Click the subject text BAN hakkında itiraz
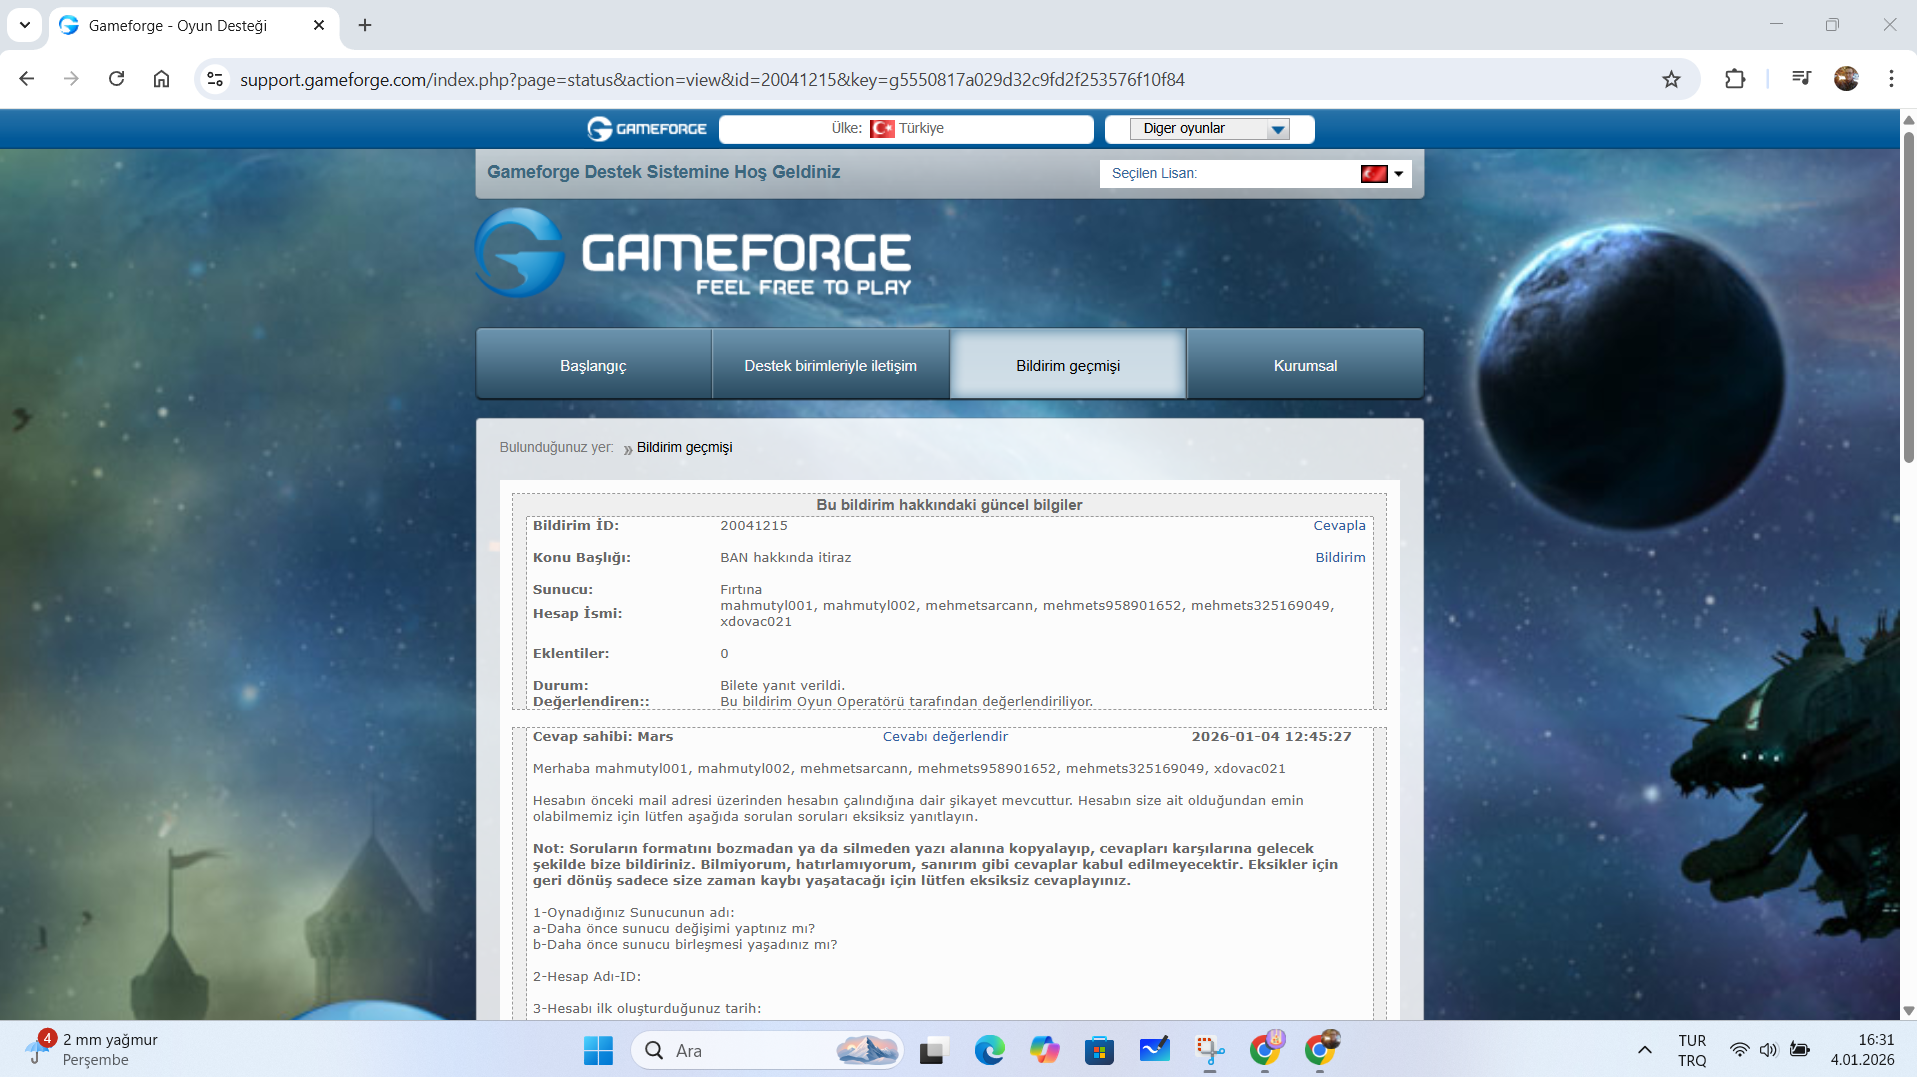This screenshot has width=1917, height=1077. pyautogui.click(x=786, y=558)
